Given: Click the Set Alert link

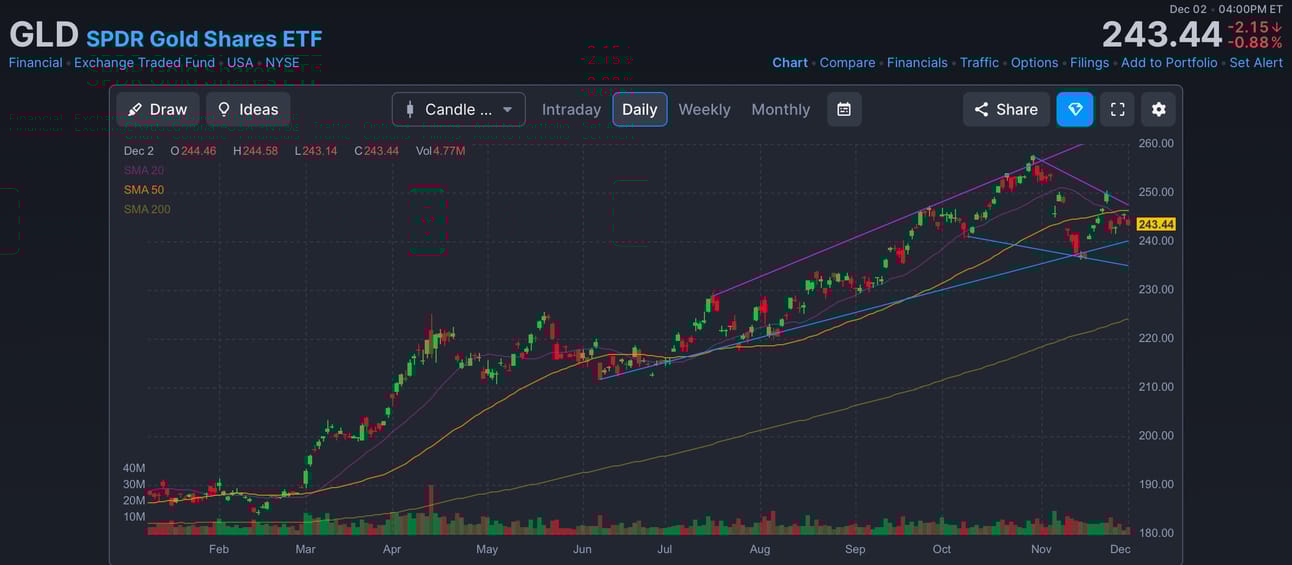Looking at the screenshot, I should pyautogui.click(x=1256, y=62).
